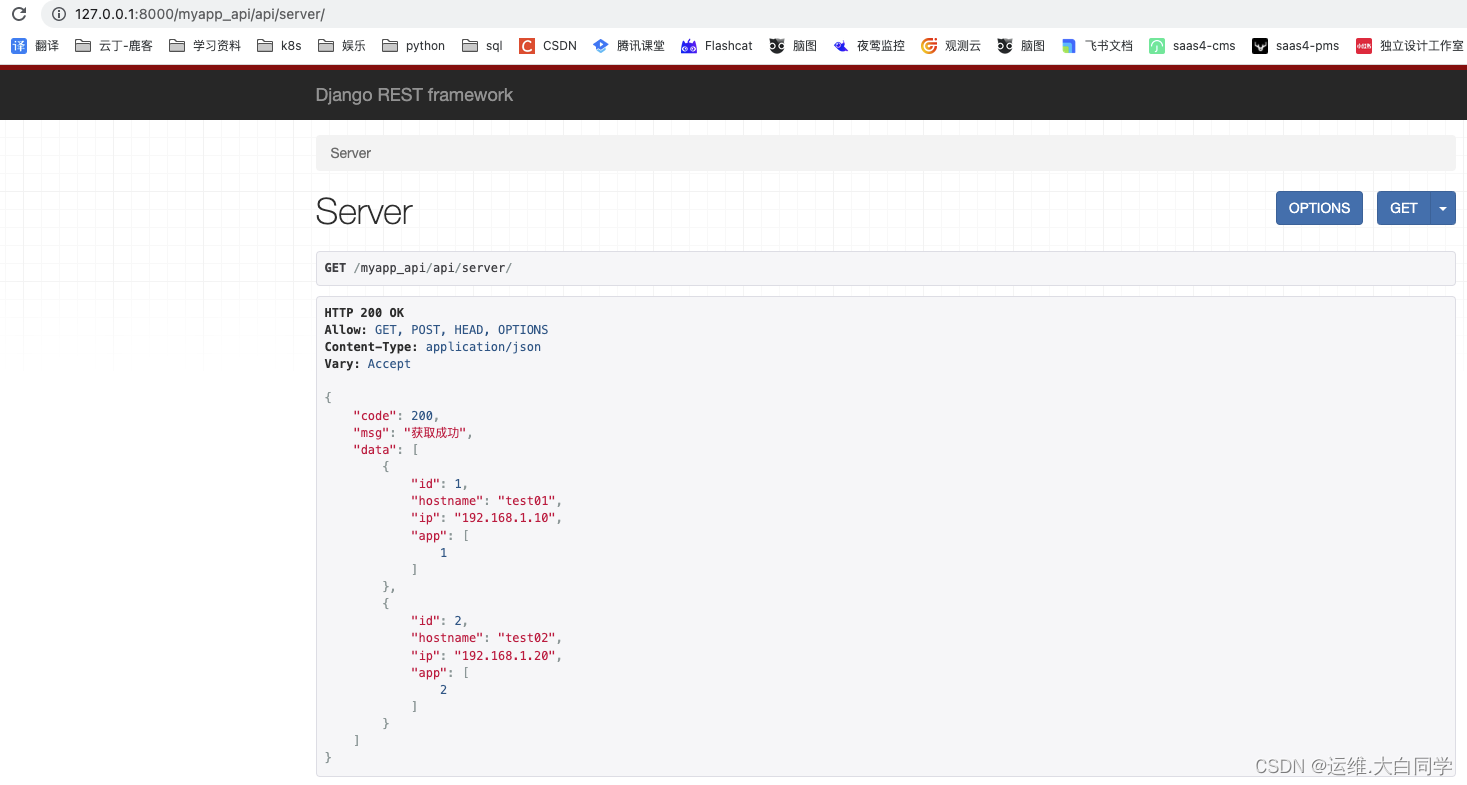Click the Server page heading
The width and height of the screenshot is (1467, 785).
(x=364, y=211)
